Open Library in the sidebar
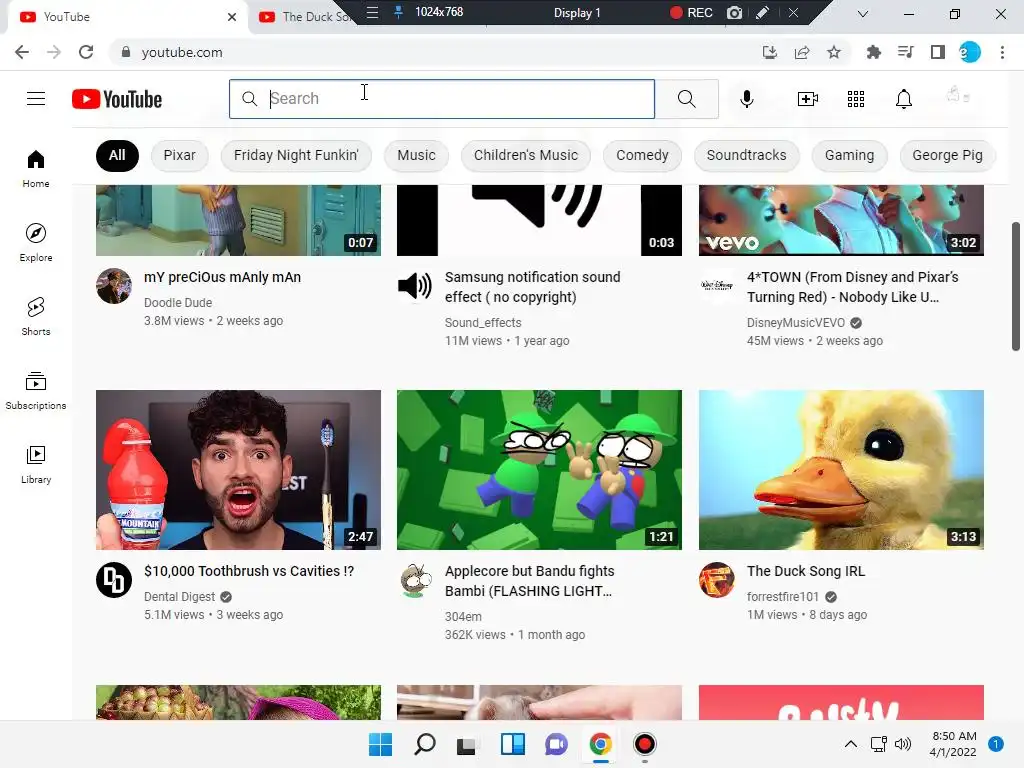Screen dimensions: 1024x768 point(36,464)
